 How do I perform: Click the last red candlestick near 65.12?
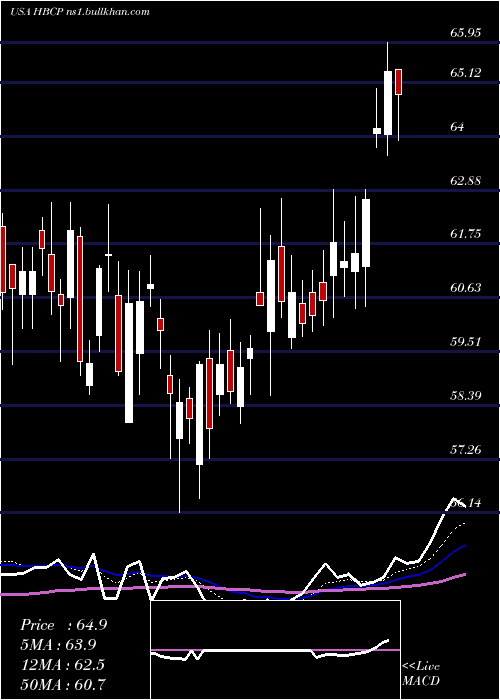pyautogui.click(x=398, y=82)
